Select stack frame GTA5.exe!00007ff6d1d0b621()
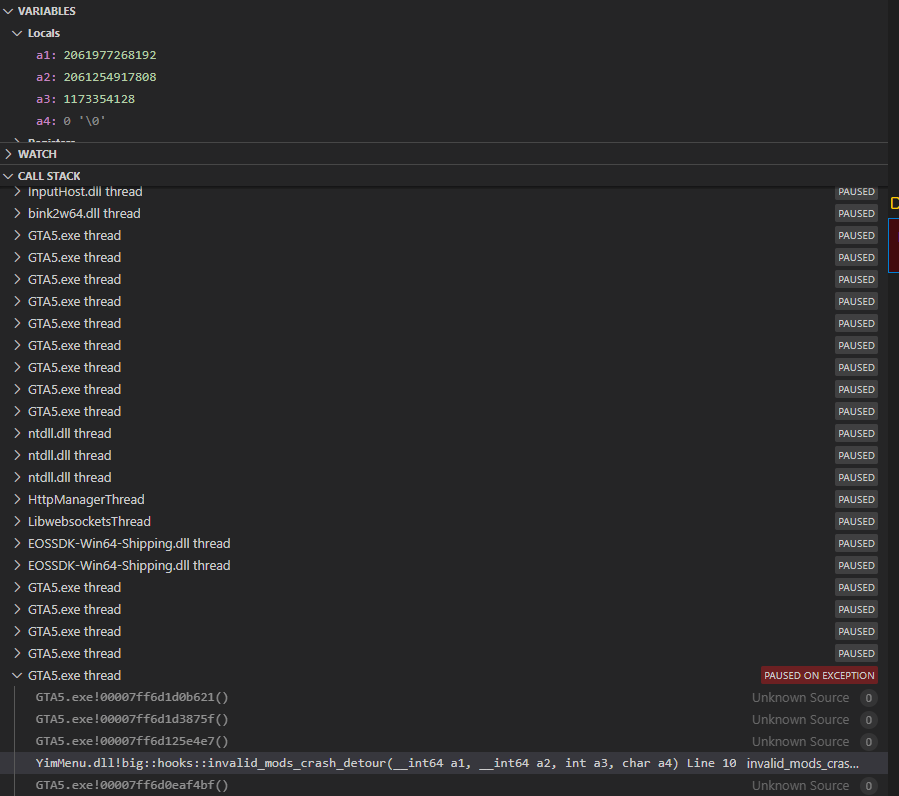Image resolution: width=899 pixels, height=796 pixels. click(x=132, y=697)
